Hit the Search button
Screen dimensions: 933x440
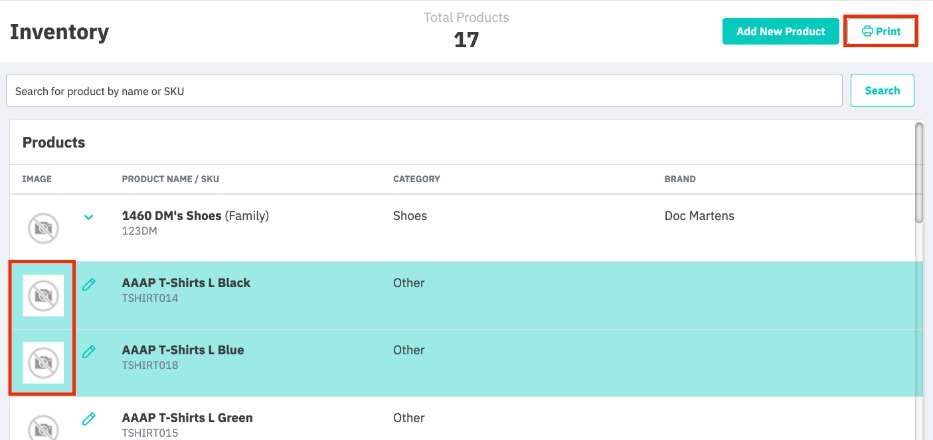click(x=882, y=91)
